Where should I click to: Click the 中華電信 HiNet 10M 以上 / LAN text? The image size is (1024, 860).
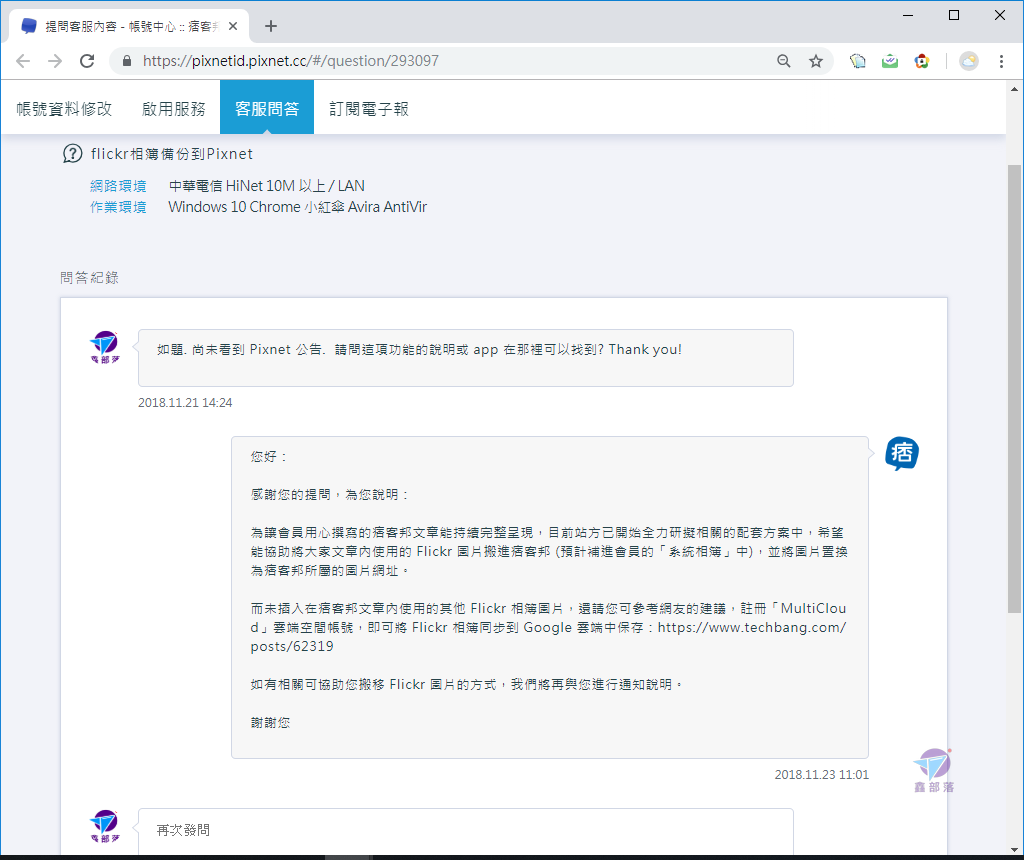click(x=266, y=186)
